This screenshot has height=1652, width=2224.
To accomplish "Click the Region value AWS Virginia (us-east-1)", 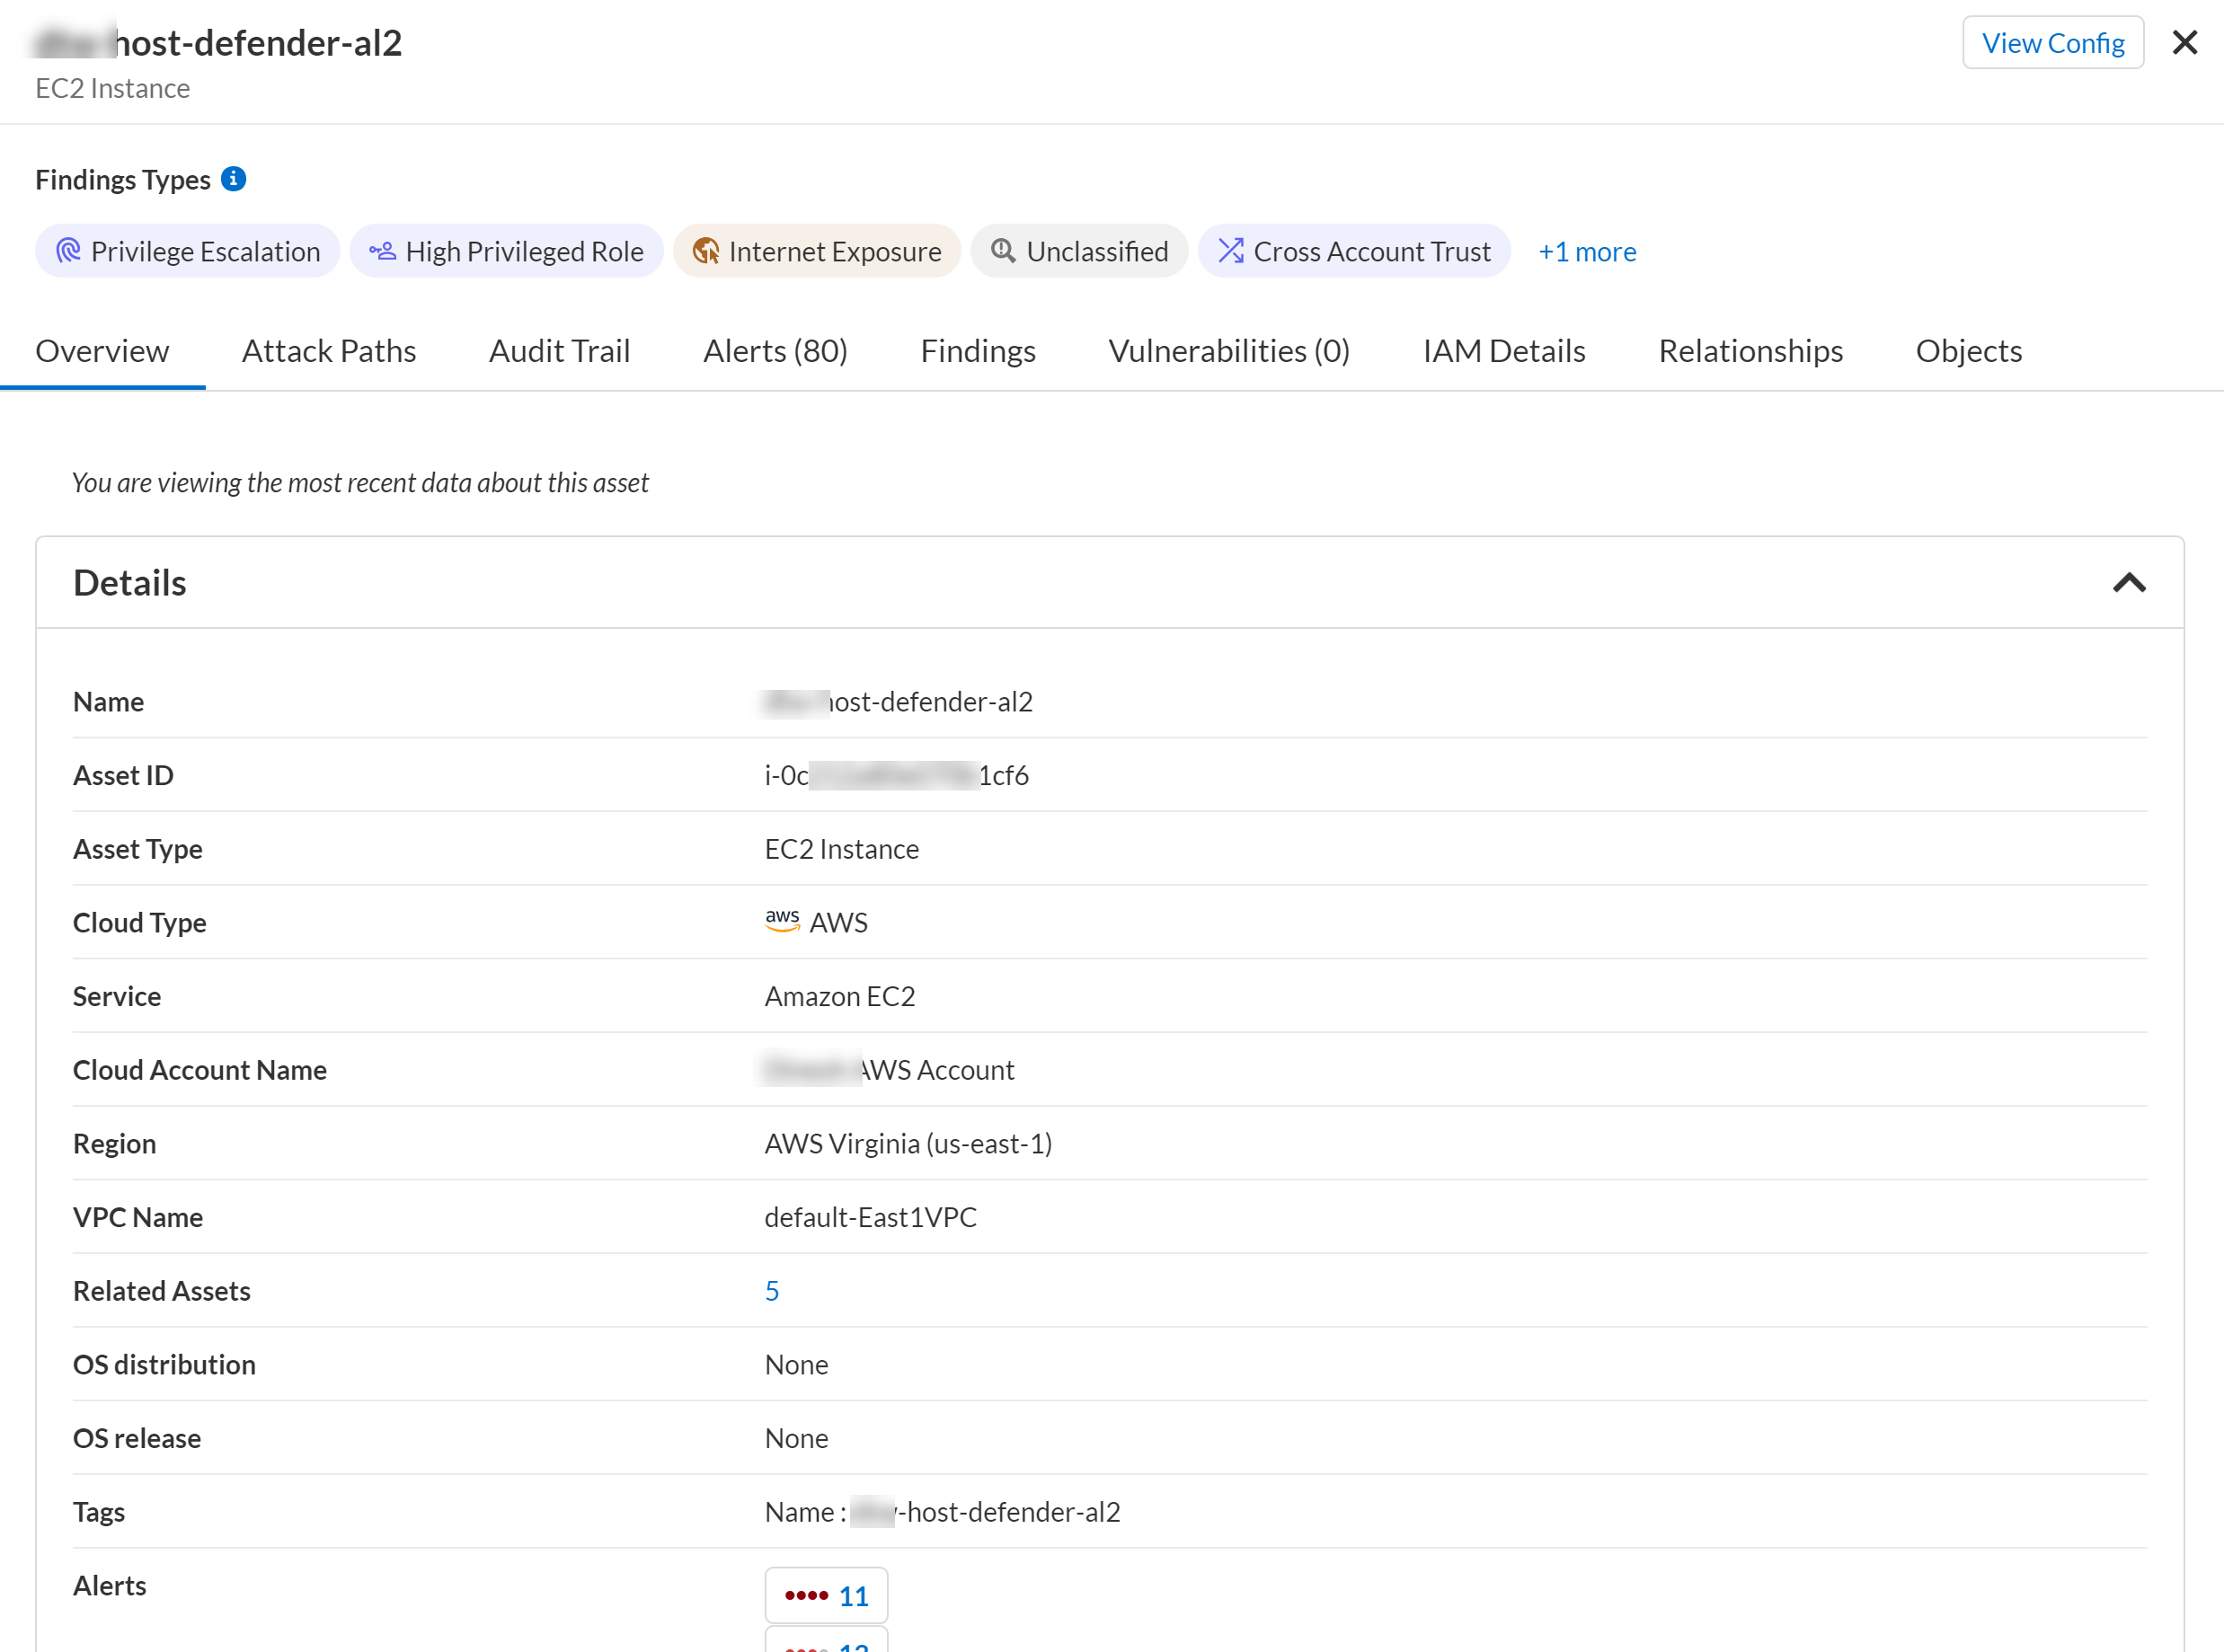I will click(x=908, y=1143).
